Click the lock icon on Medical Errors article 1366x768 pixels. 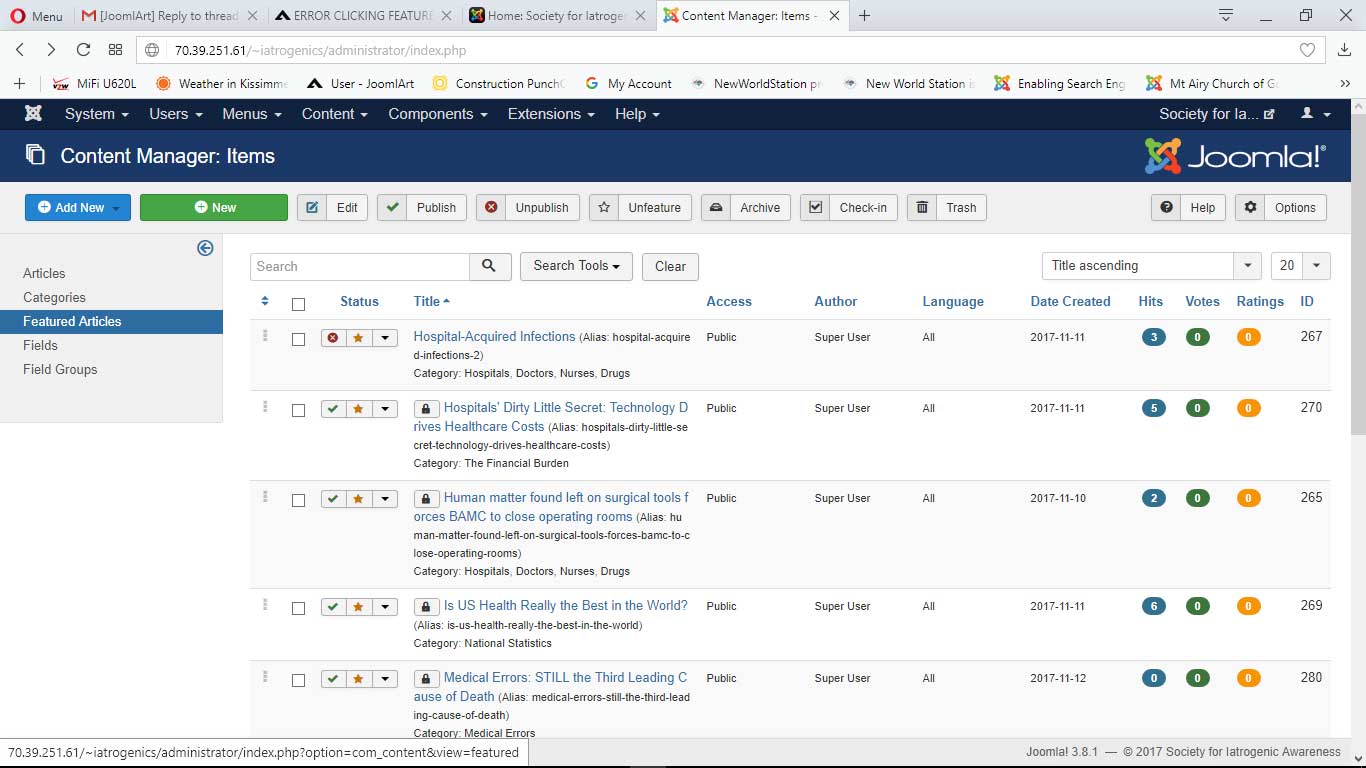[426, 679]
